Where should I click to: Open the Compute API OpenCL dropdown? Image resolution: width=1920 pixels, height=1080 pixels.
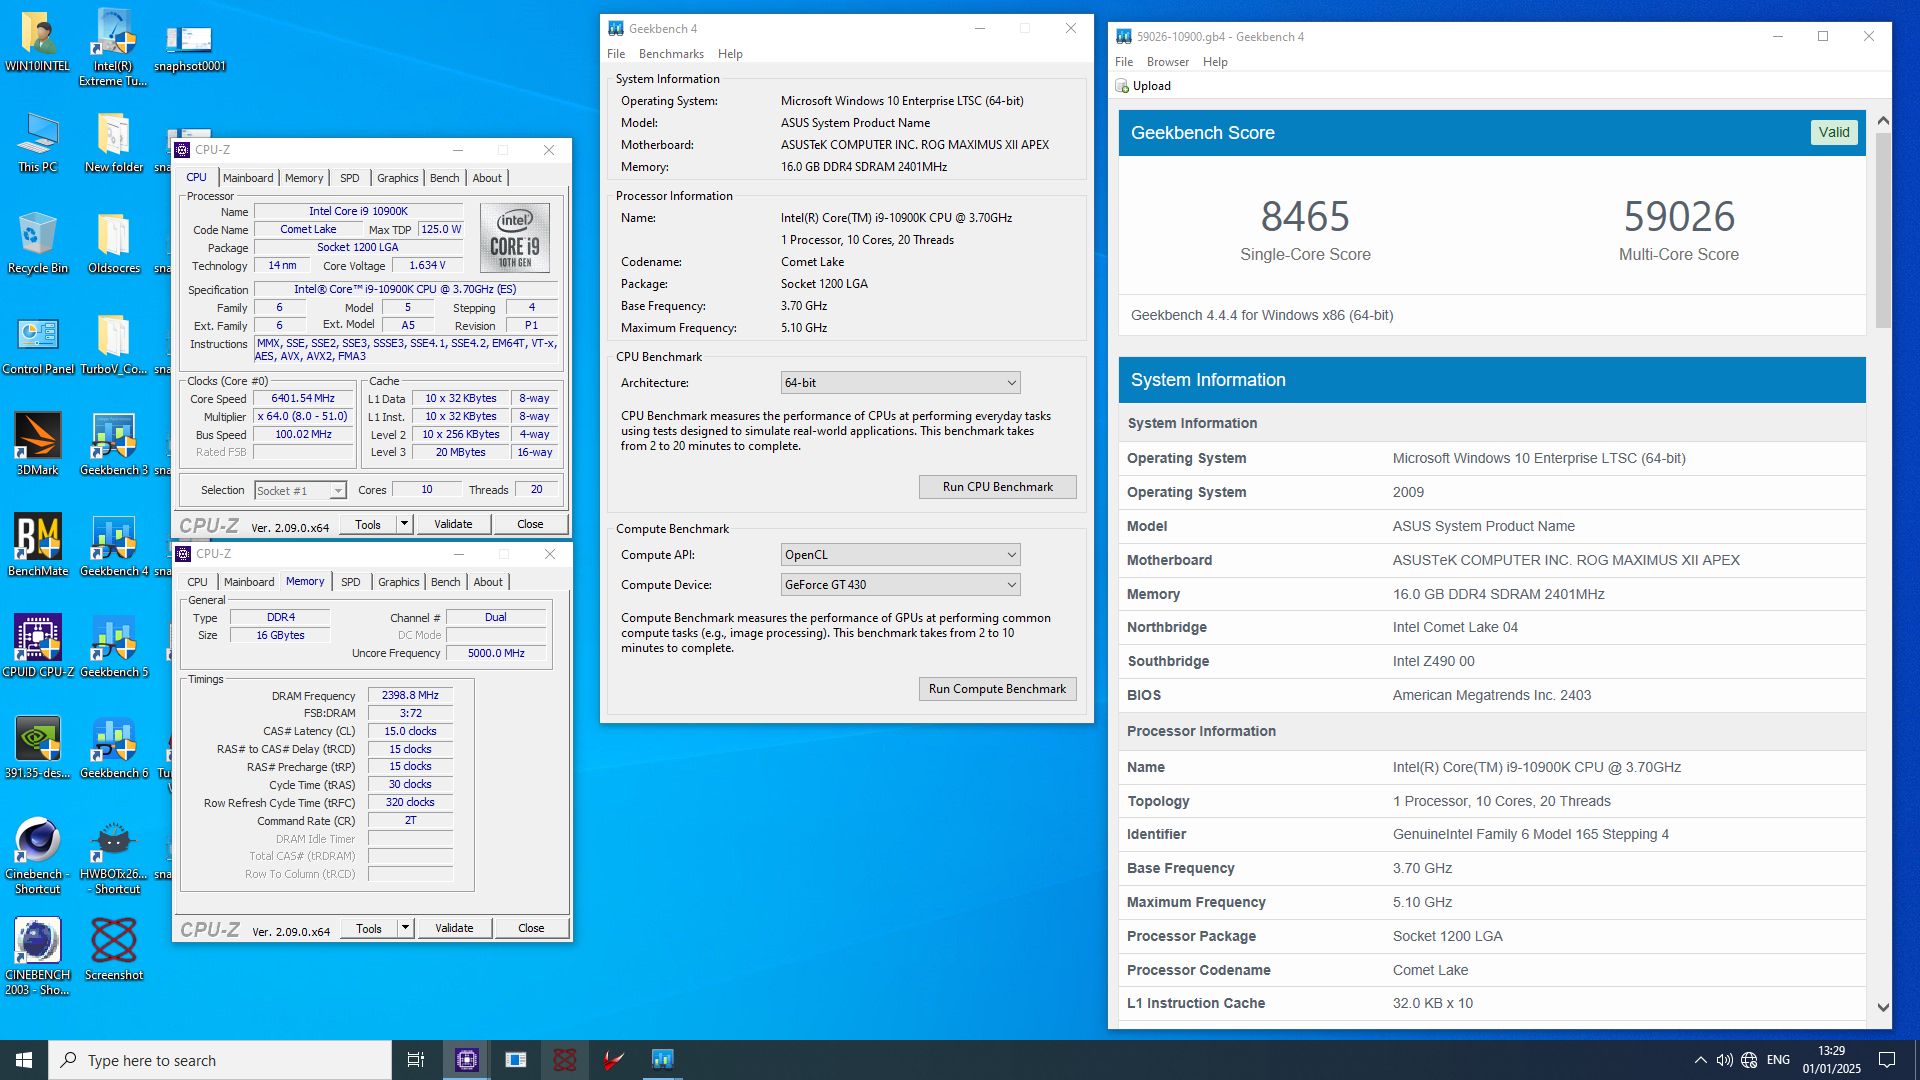900,555
